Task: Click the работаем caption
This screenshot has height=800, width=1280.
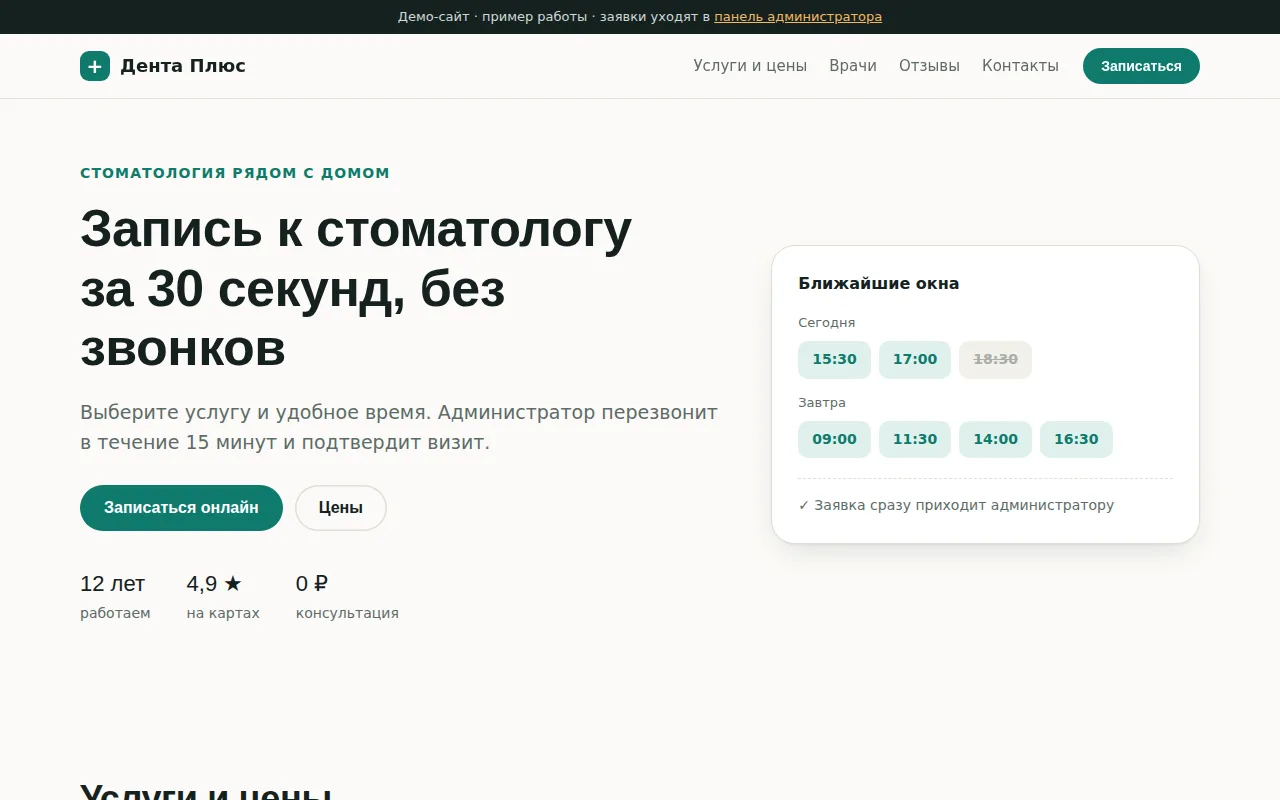Action: pyautogui.click(x=115, y=613)
